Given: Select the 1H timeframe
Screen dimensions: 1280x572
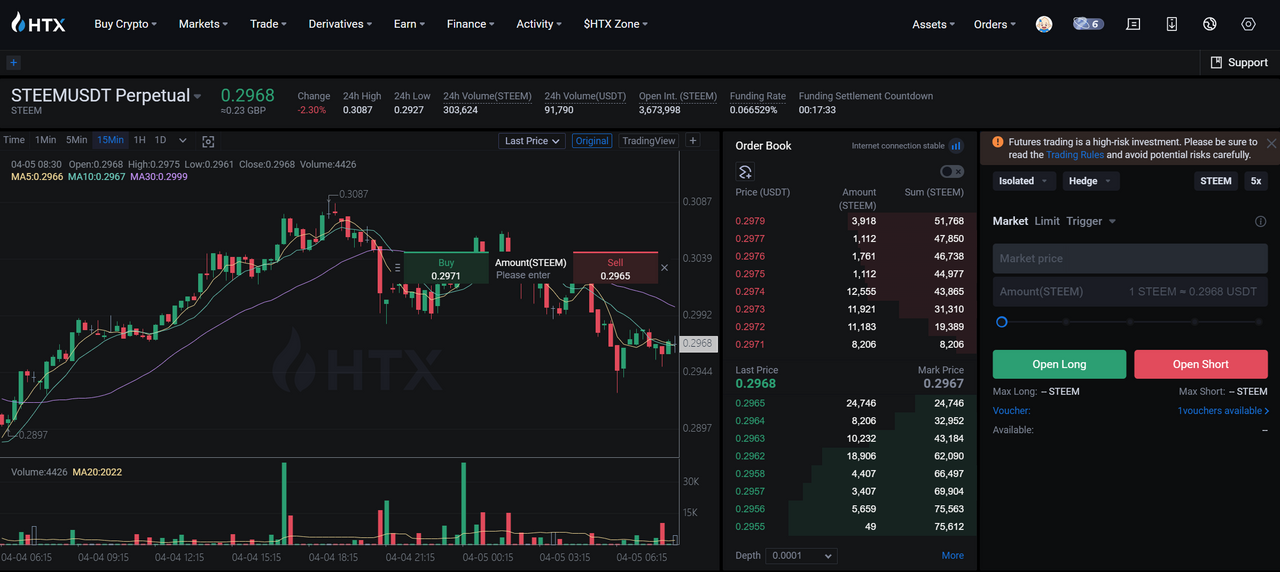Looking at the screenshot, I should tap(140, 140).
